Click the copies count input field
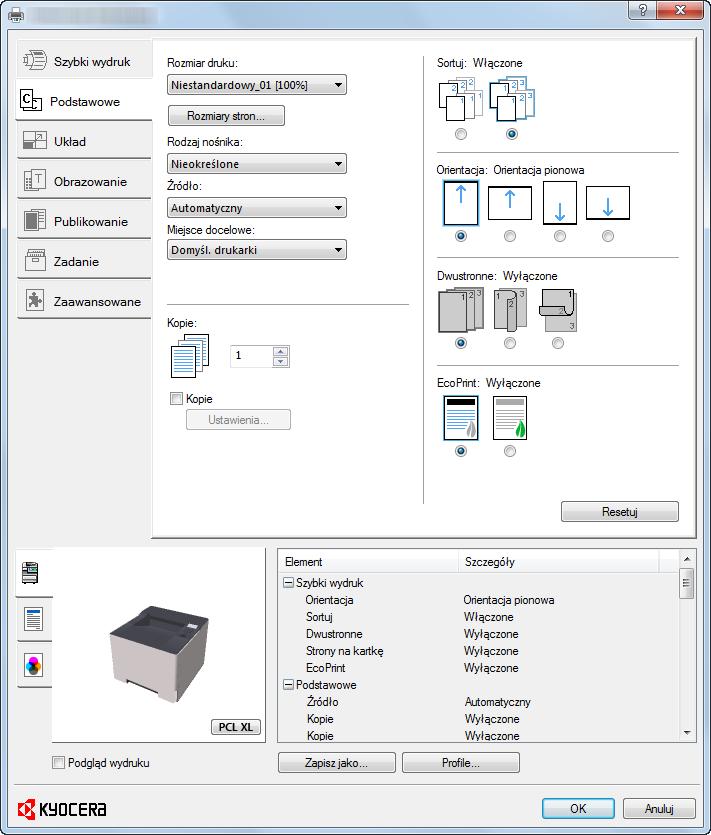The image size is (711, 835). point(251,356)
